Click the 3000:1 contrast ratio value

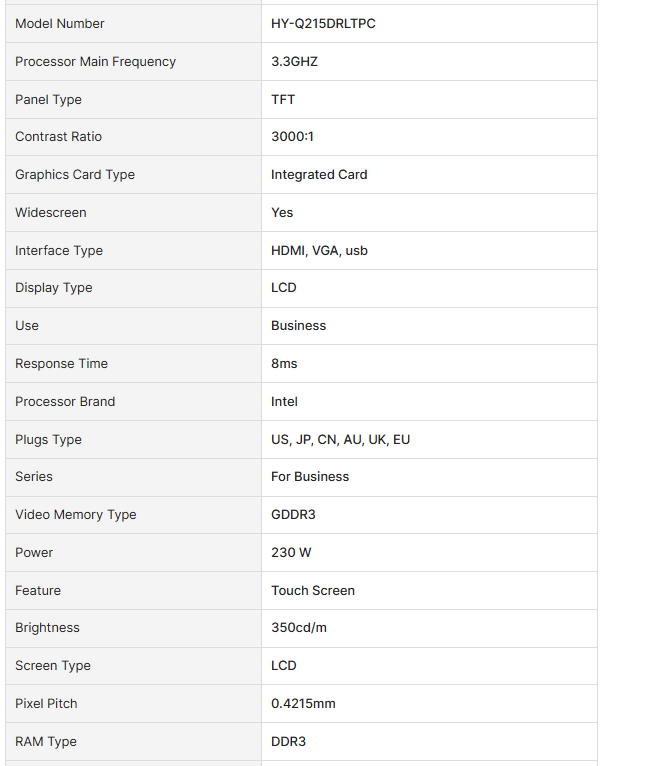292,136
